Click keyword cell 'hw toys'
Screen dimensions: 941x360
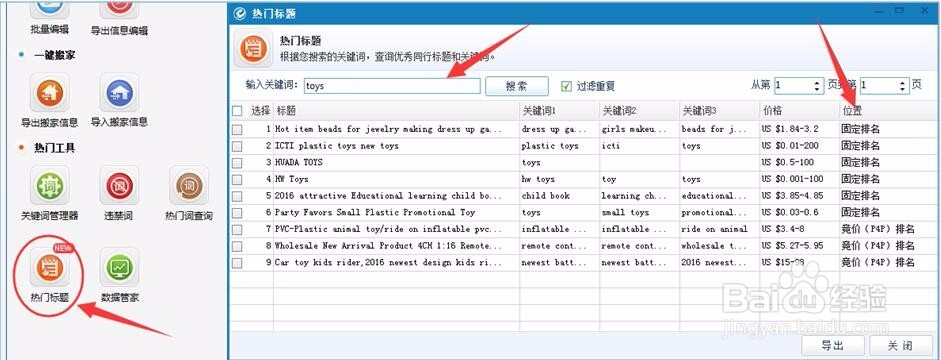[538, 179]
